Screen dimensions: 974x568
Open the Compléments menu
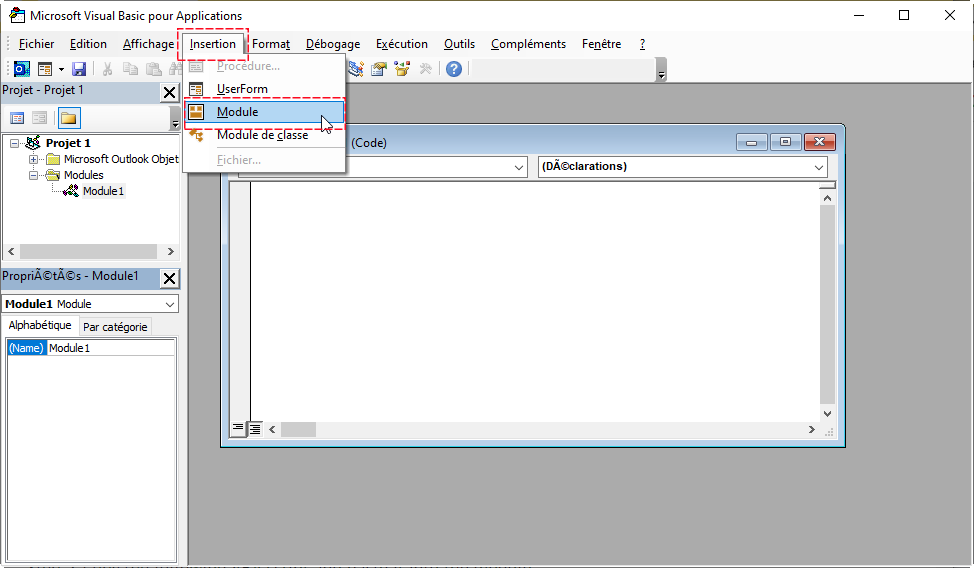pos(529,44)
